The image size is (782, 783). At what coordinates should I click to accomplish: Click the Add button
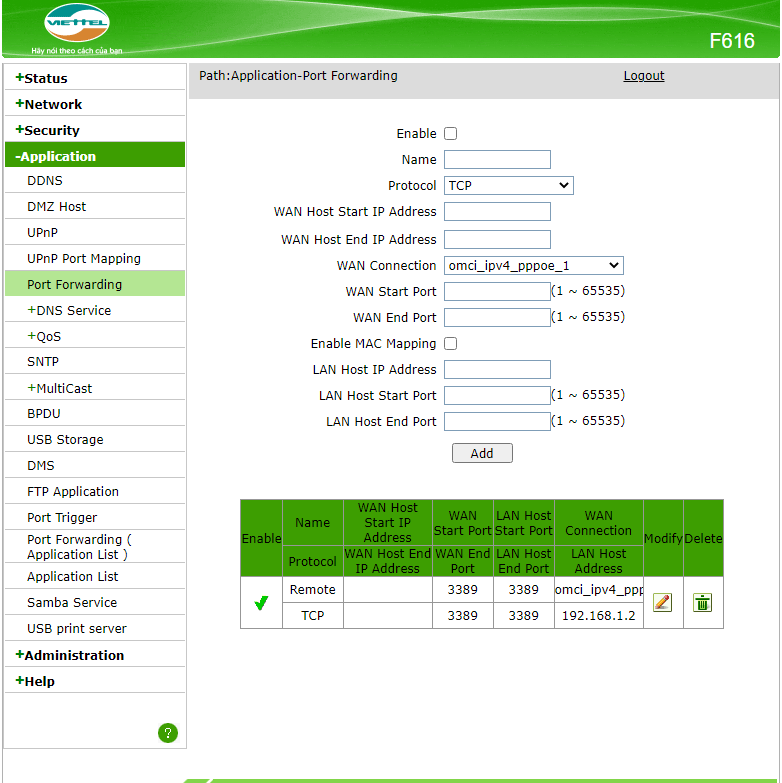coord(482,453)
